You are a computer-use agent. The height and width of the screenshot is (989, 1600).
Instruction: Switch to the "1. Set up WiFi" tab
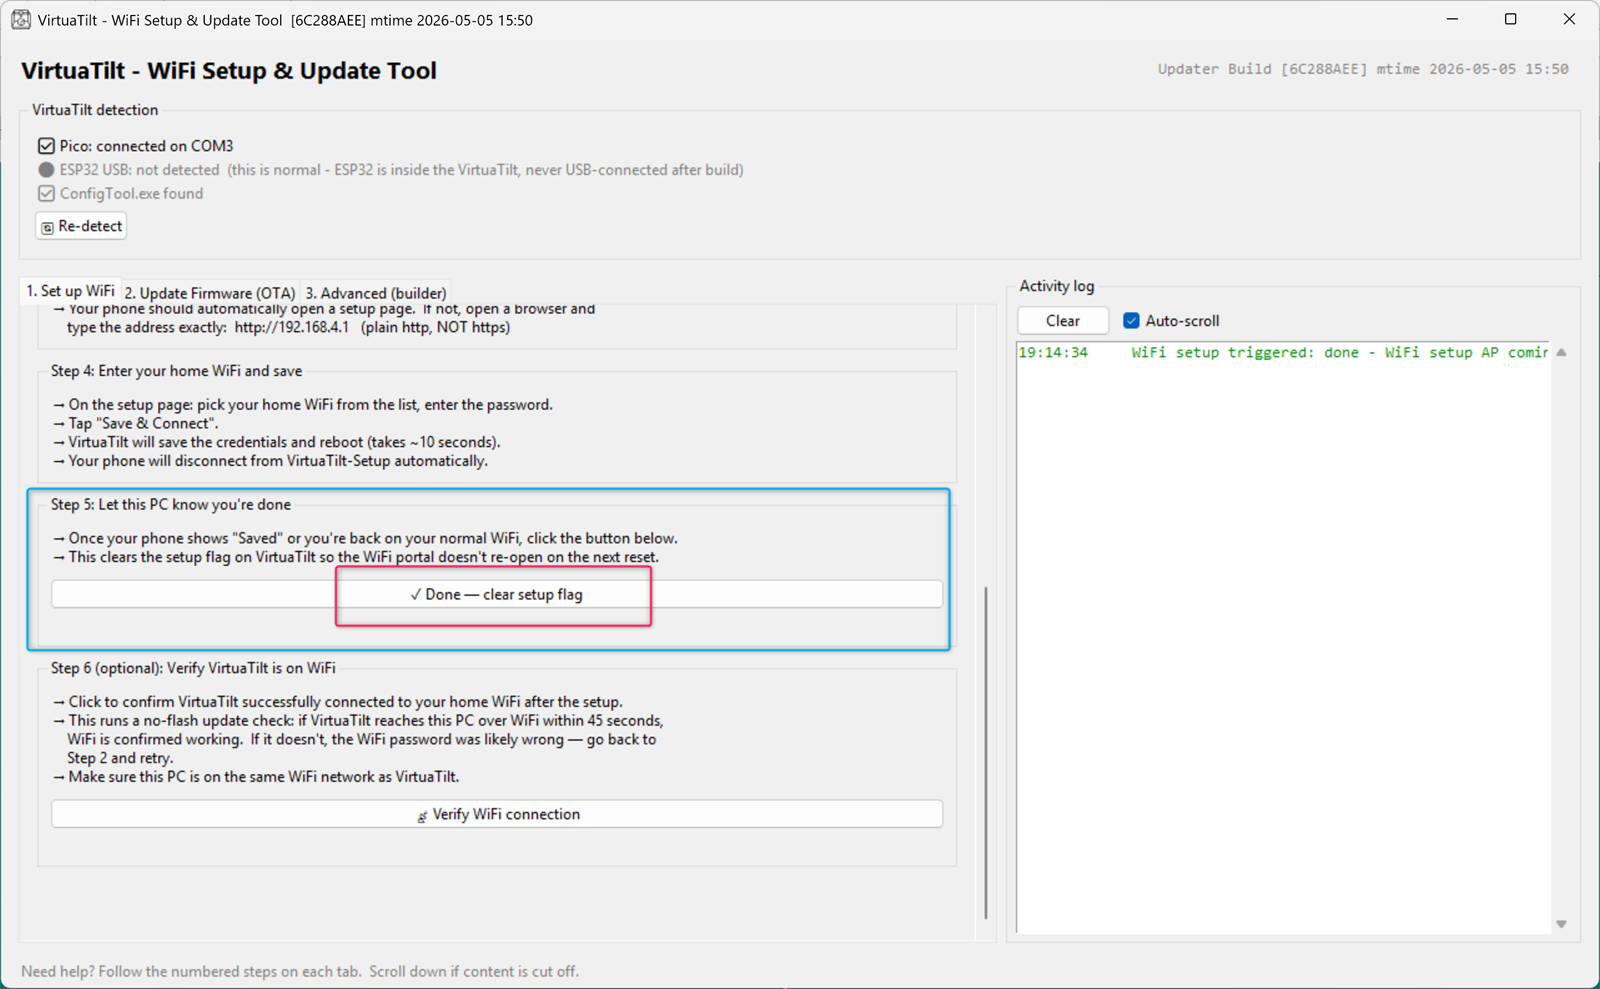[70, 291]
